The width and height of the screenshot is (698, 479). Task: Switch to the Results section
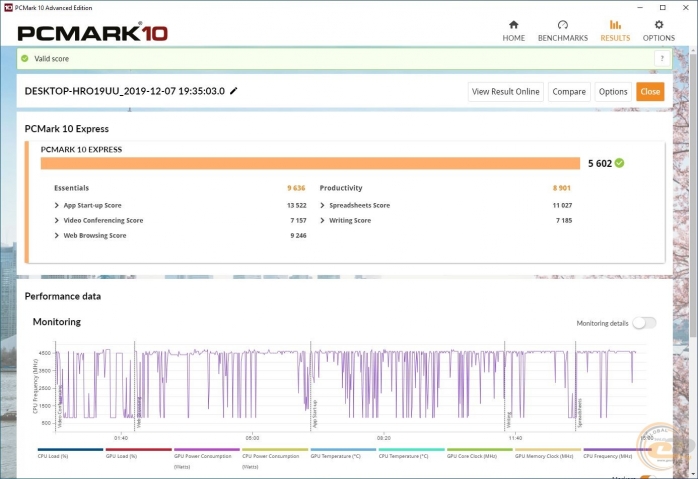[615, 31]
